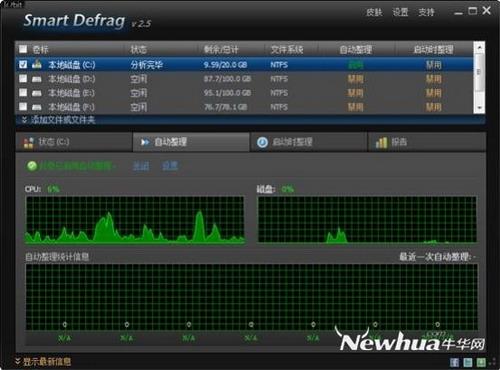Click the first blue link after the green status text
Viewport: 500px width, 370px height.
pyautogui.click(x=141, y=166)
